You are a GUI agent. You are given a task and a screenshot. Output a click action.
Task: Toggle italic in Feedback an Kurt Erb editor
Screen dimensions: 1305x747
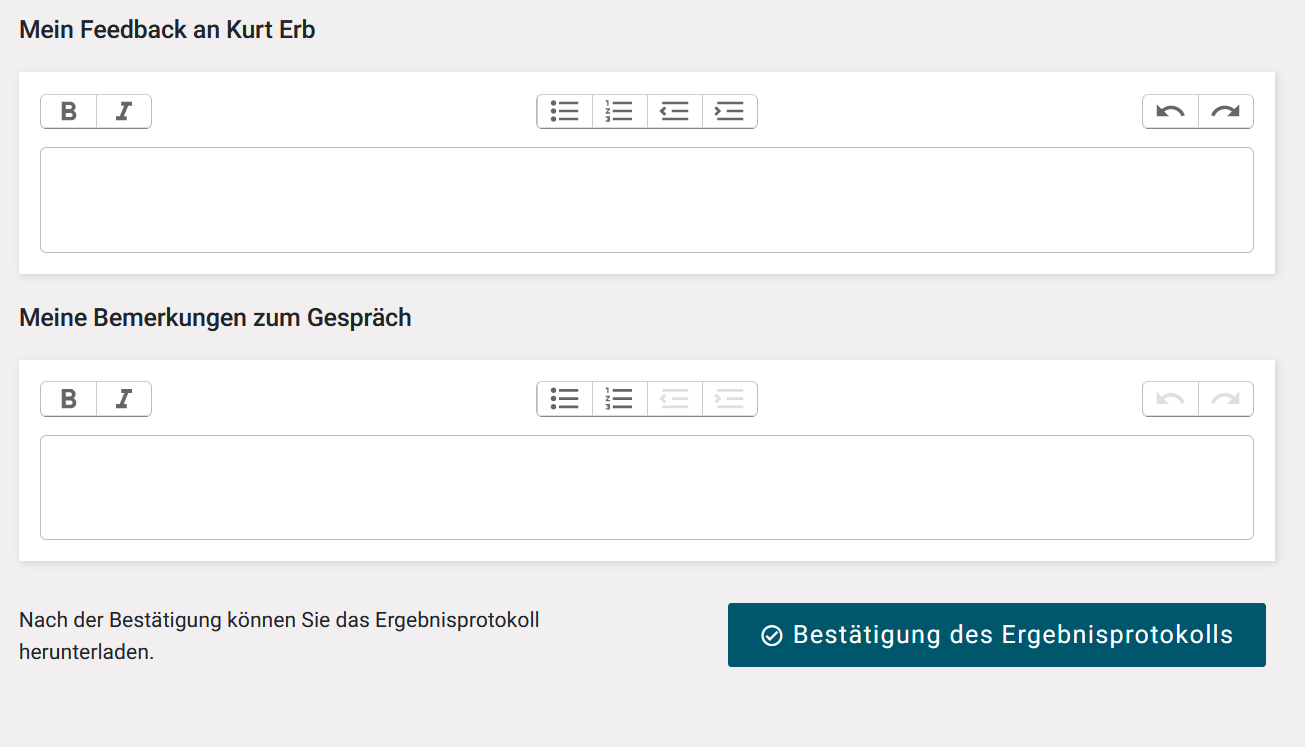point(124,112)
